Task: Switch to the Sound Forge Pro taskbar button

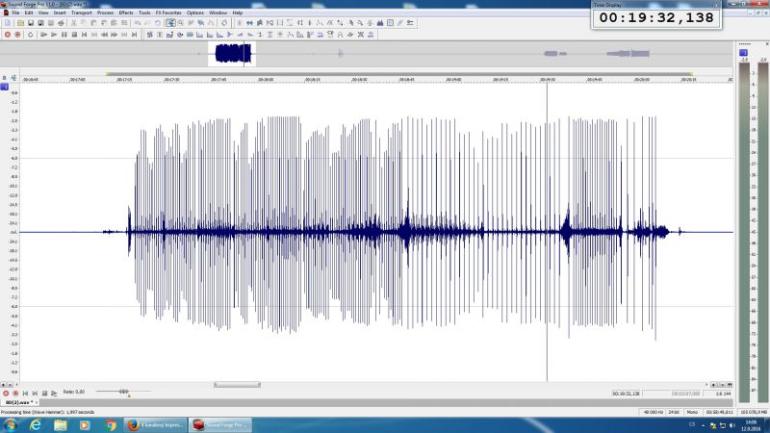Action: click(x=220, y=425)
